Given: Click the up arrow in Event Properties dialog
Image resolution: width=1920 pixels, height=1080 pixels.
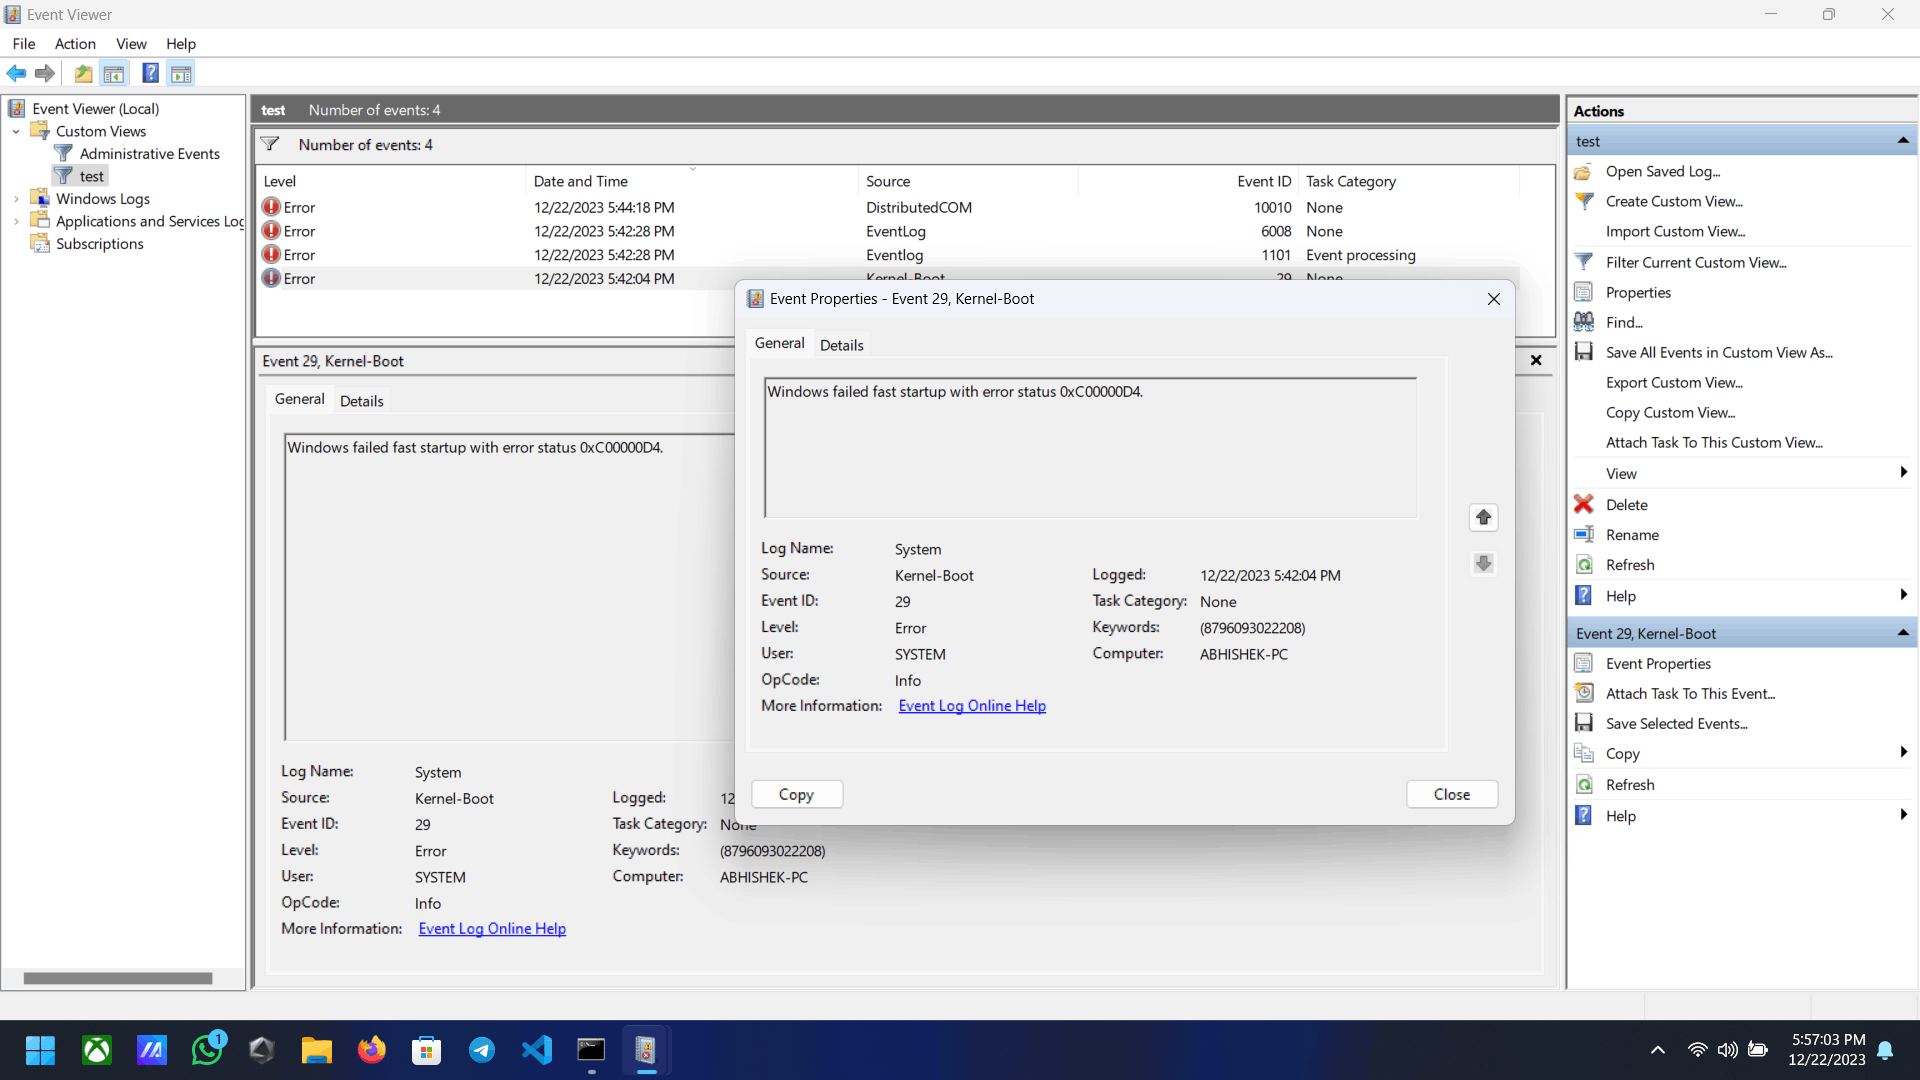Looking at the screenshot, I should pyautogui.click(x=1483, y=517).
